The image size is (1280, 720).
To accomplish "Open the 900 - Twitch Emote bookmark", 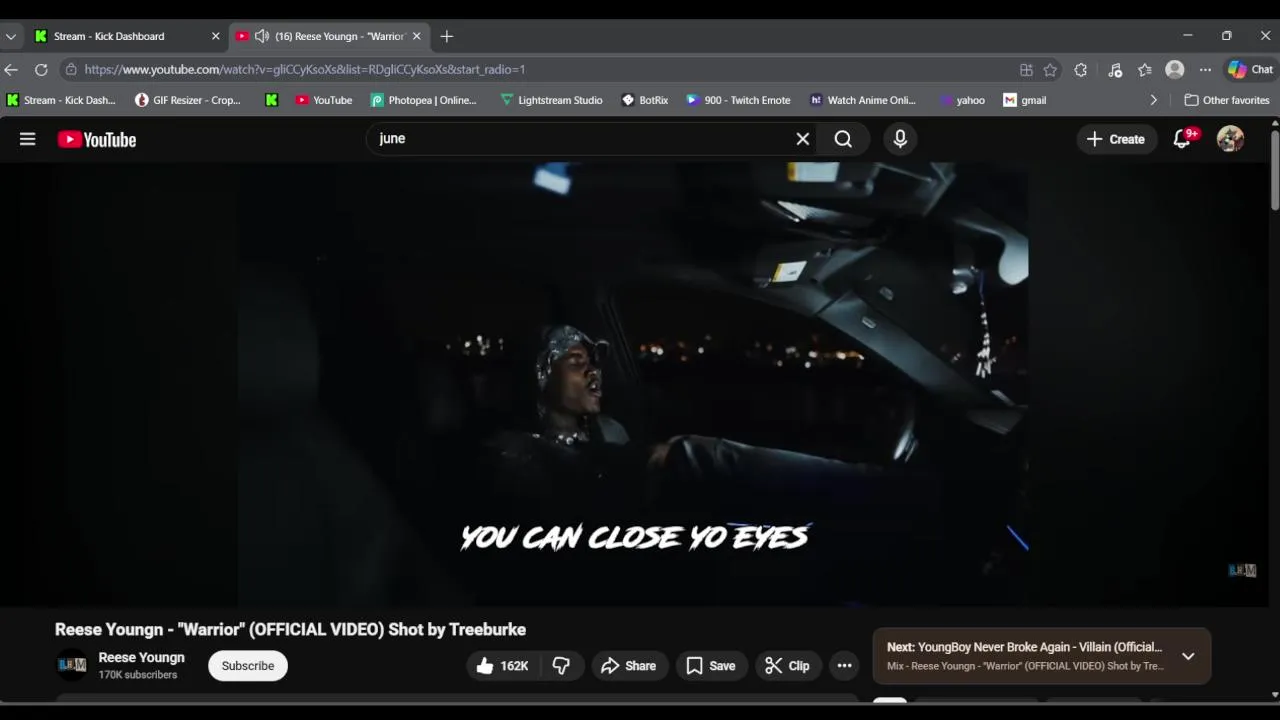I will pyautogui.click(x=738, y=100).
